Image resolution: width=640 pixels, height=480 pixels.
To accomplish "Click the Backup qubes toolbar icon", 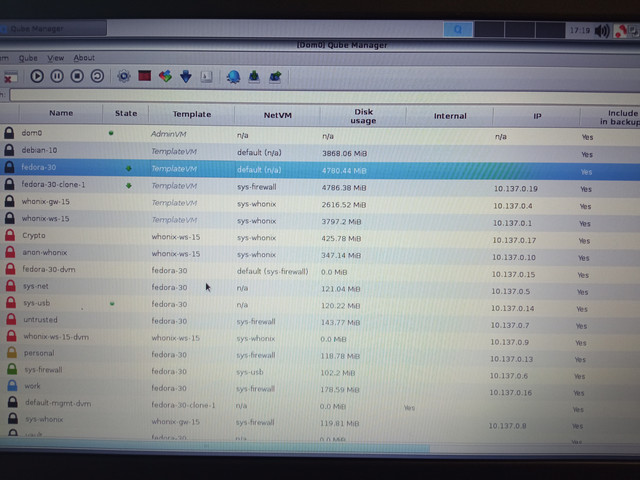I will point(254,77).
